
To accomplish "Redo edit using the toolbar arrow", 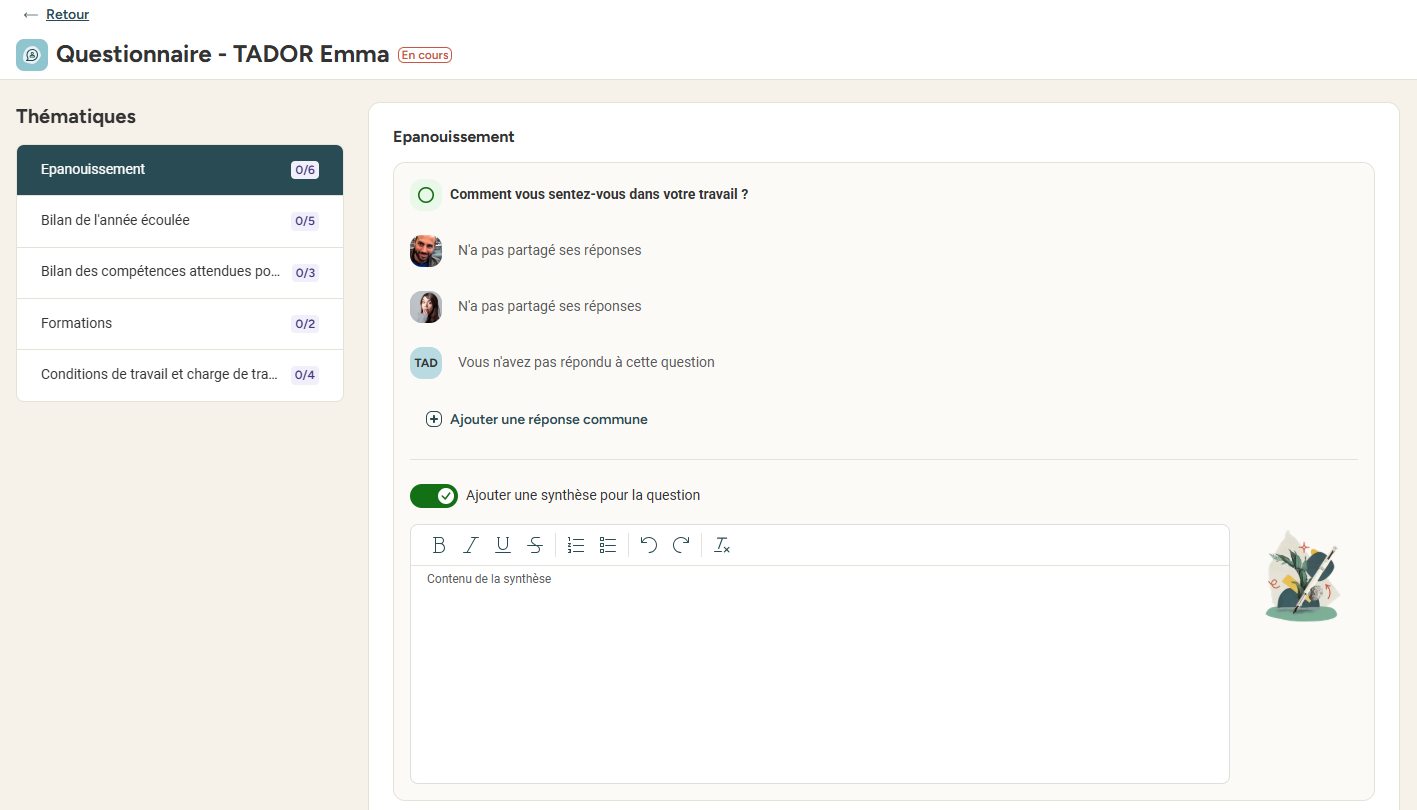I will 681,545.
